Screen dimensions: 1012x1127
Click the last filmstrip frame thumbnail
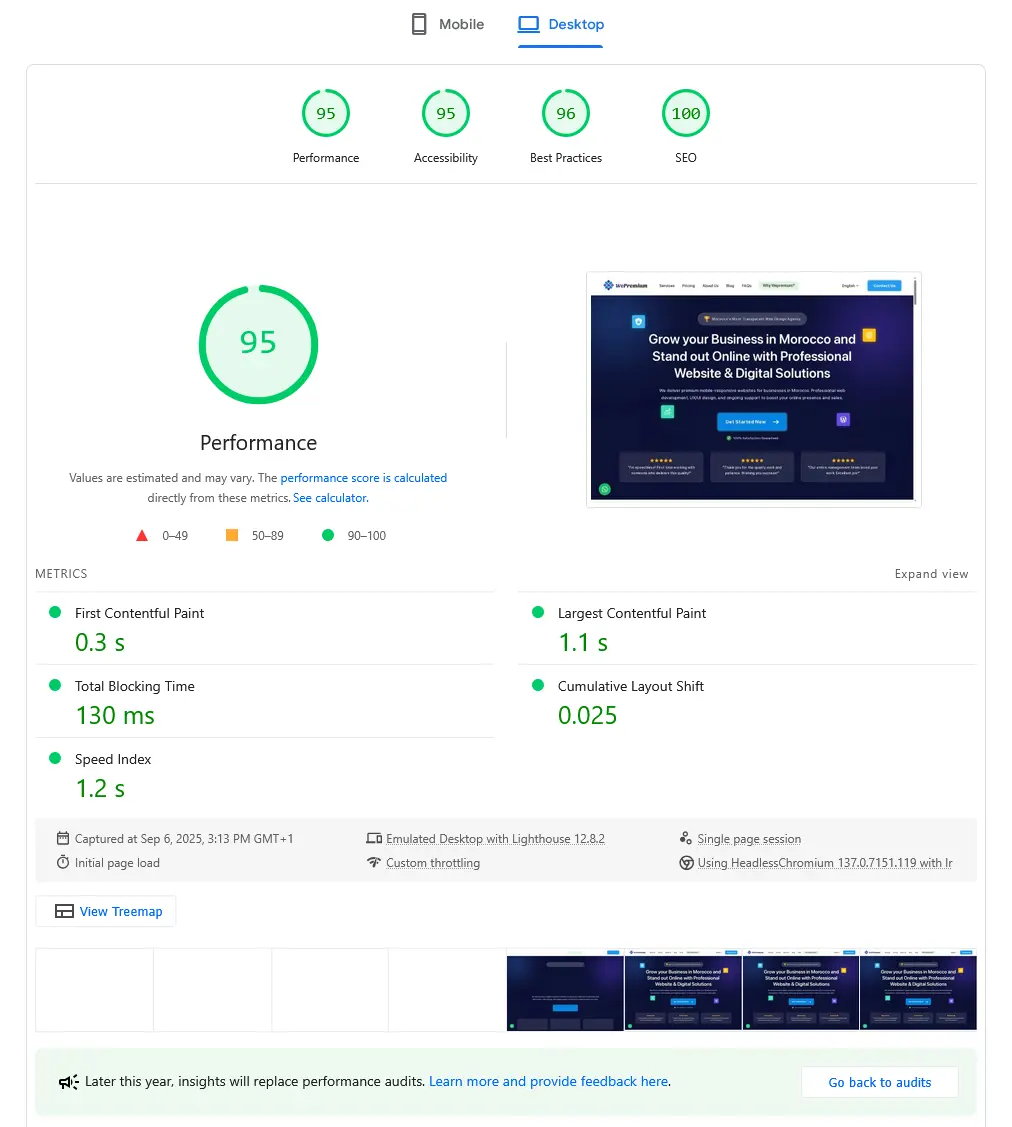click(917, 988)
